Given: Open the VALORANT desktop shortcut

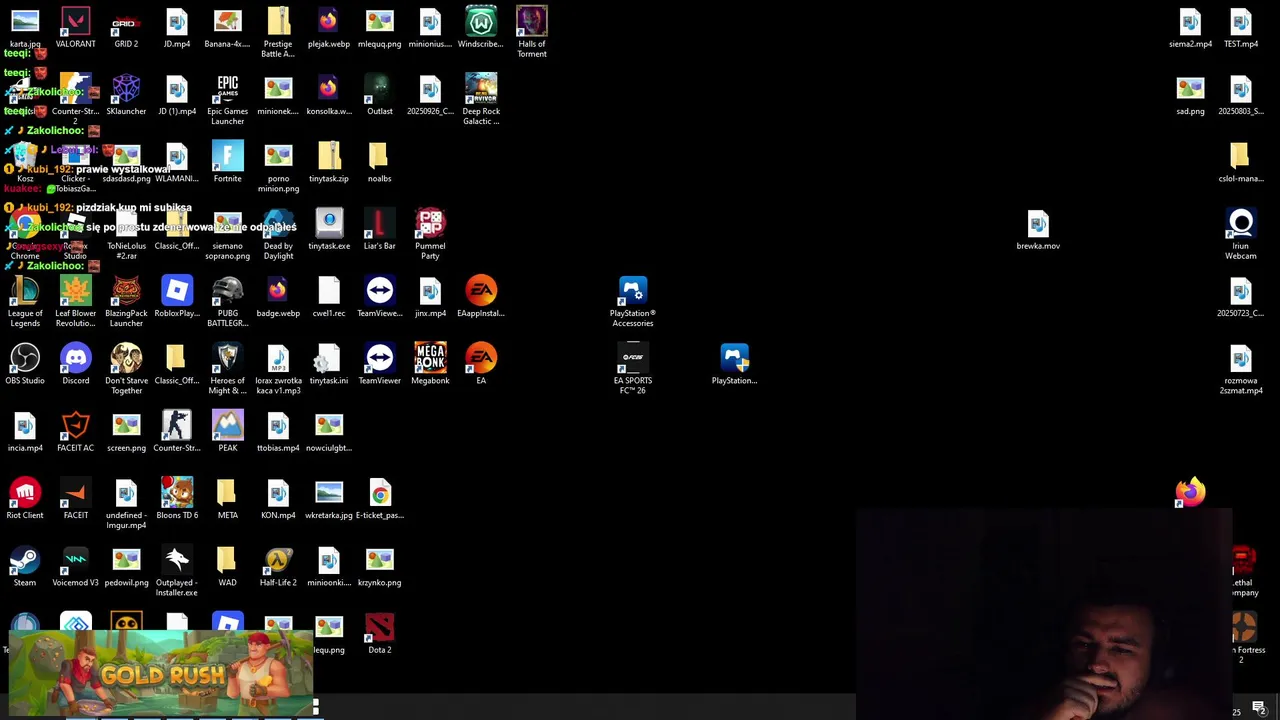Looking at the screenshot, I should pos(75,28).
